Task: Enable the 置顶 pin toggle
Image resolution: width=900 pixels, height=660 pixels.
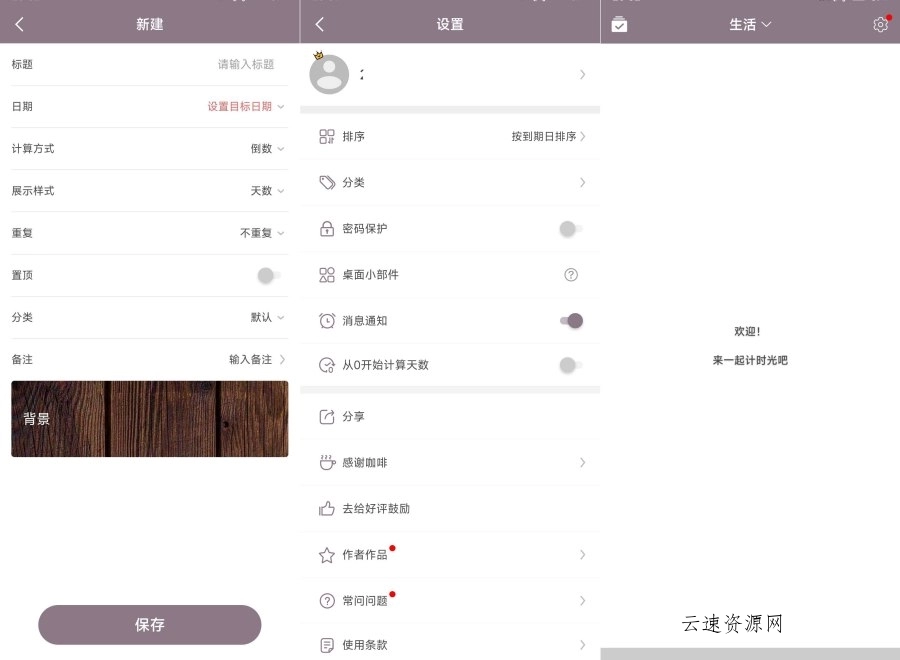Action: pyautogui.click(x=266, y=275)
